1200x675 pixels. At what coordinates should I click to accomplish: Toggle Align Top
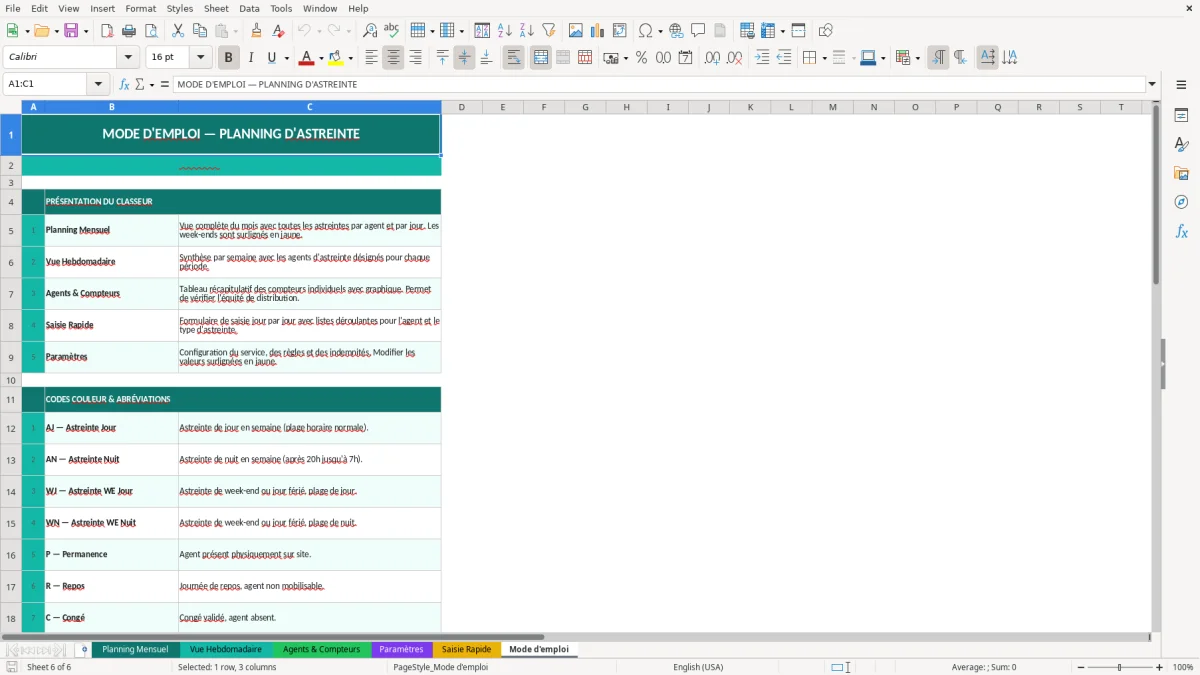click(442, 58)
